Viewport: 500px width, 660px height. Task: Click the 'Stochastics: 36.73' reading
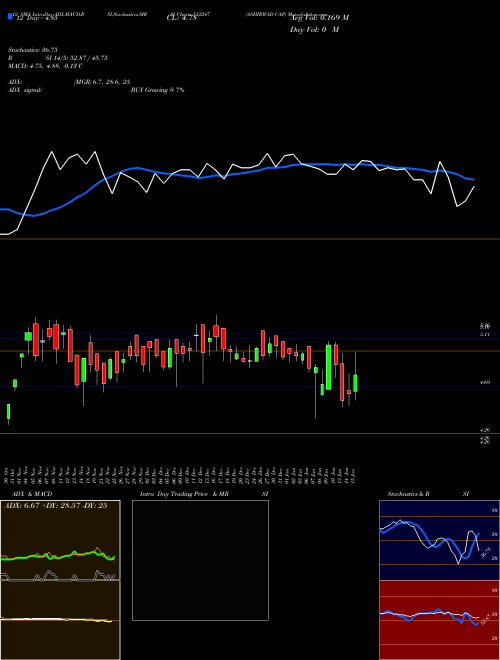coord(32,50)
